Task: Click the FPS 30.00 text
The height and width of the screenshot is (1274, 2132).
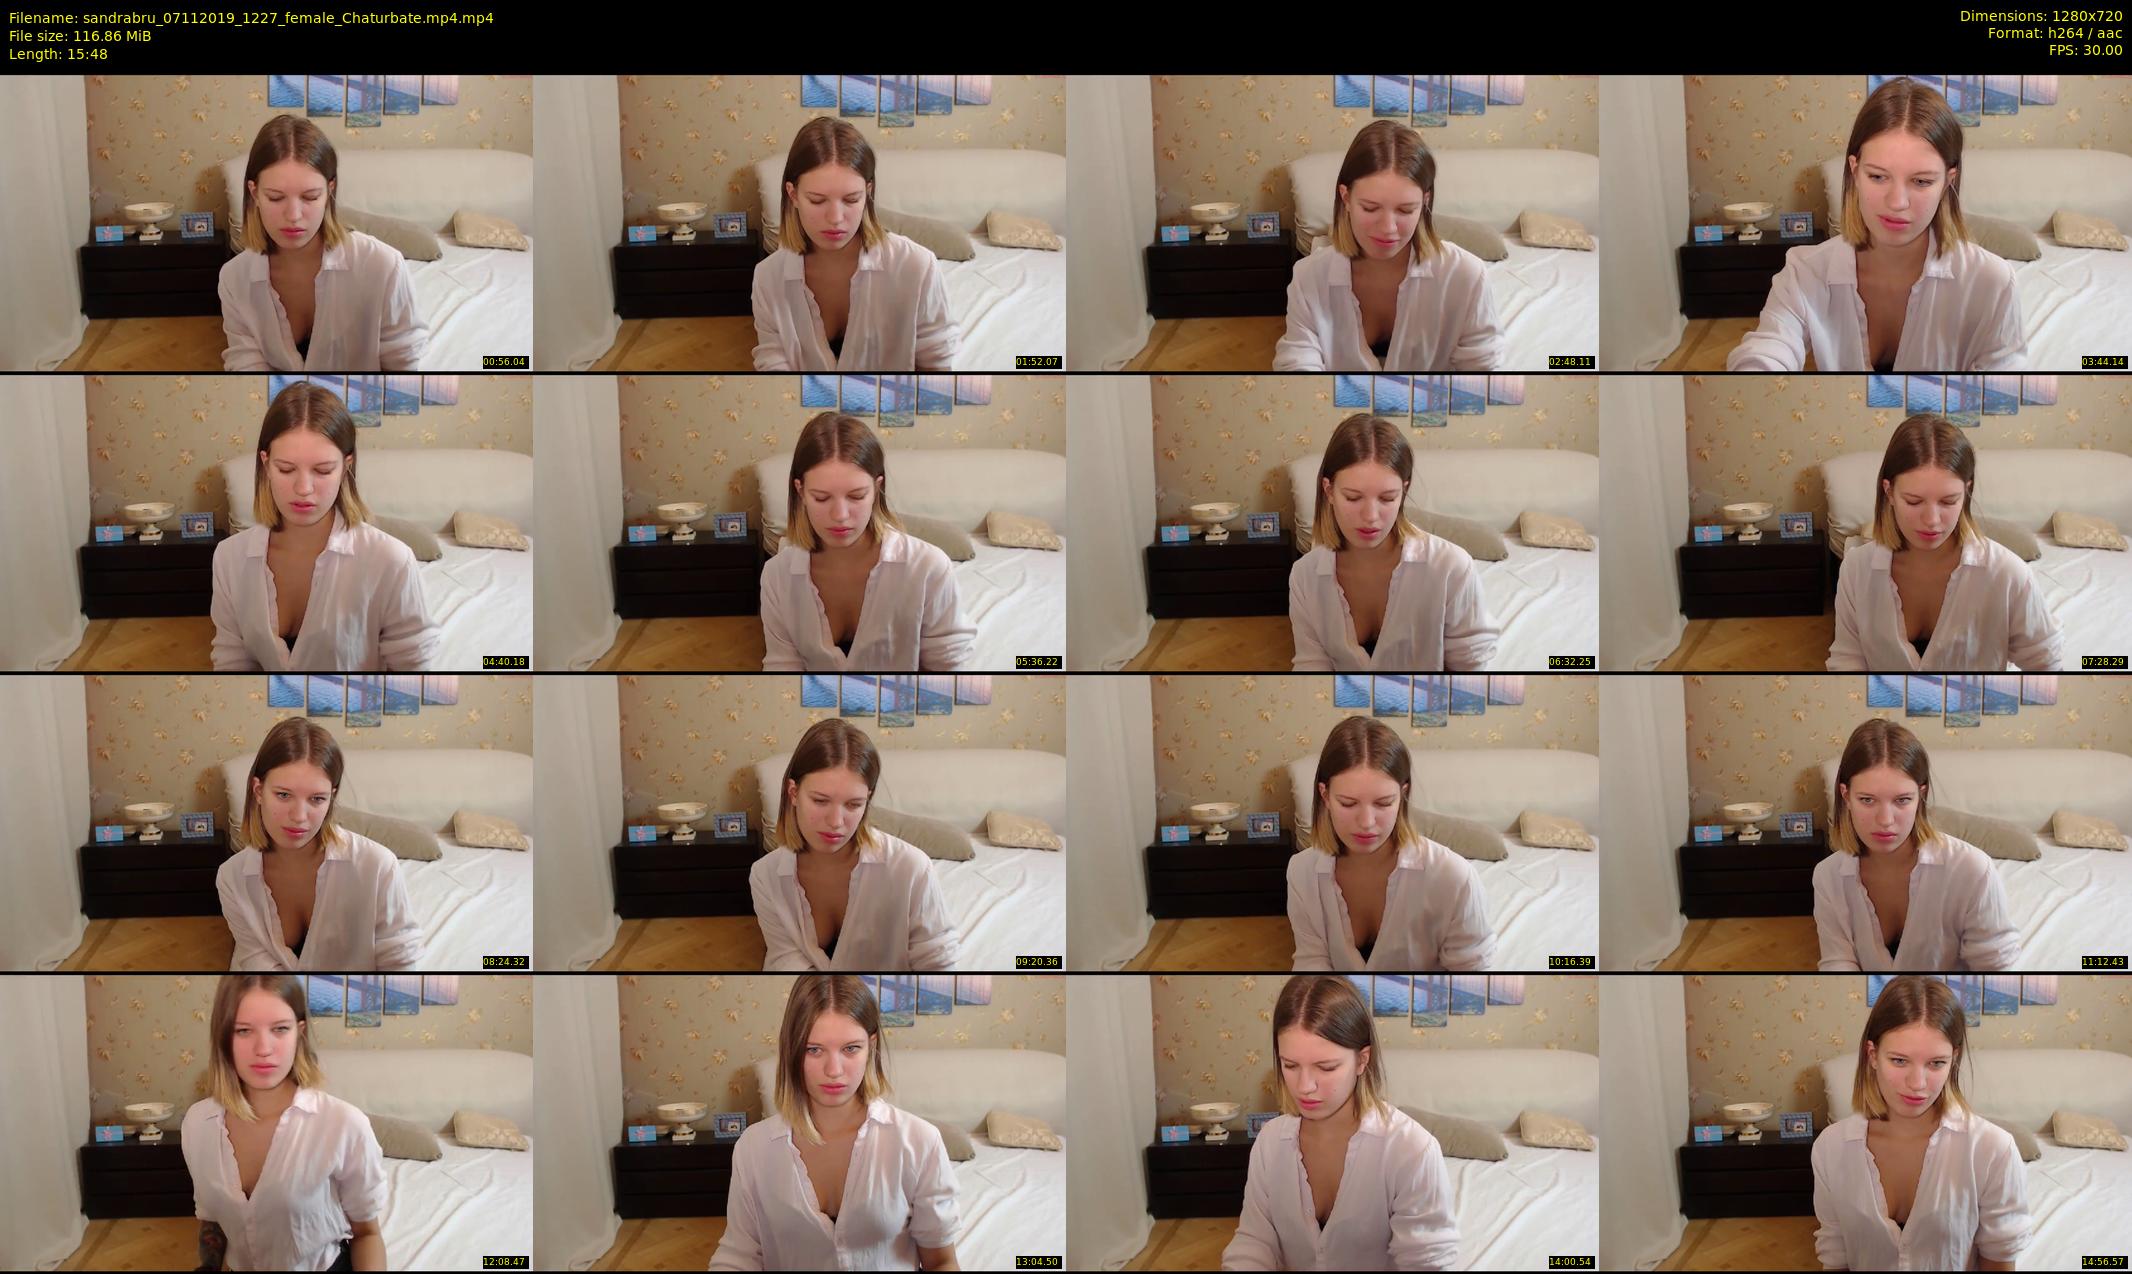Action: (2085, 50)
